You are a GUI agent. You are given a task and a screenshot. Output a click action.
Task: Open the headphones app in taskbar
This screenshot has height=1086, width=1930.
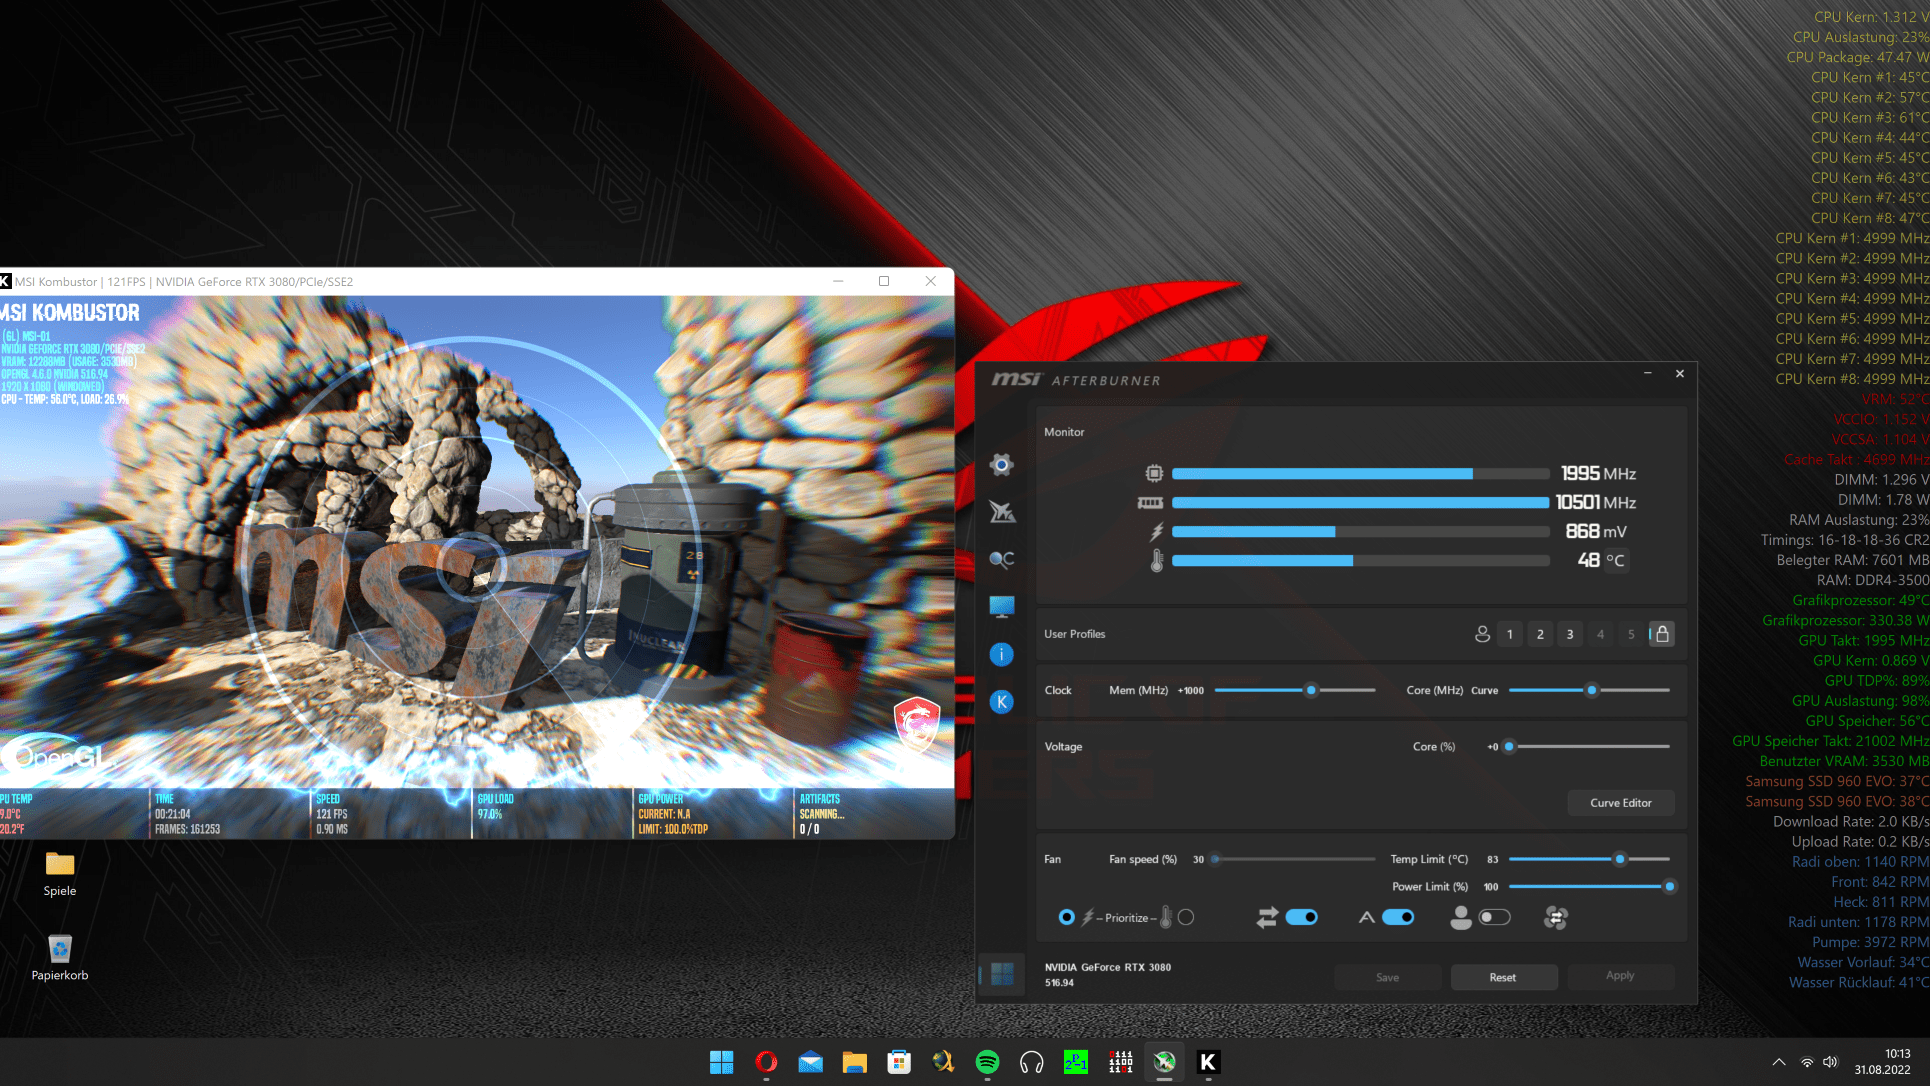pyautogui.click(x=1032, y=1062)
